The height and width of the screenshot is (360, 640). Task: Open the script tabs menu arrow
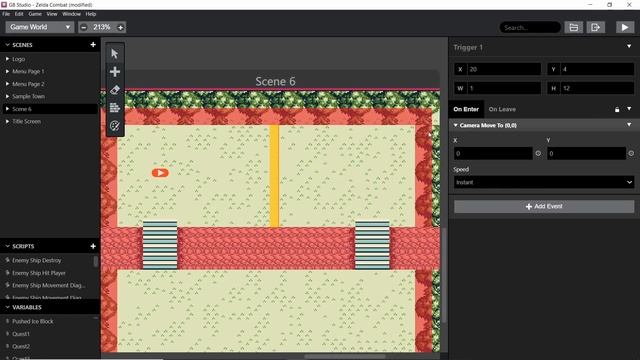coord(629,109)
